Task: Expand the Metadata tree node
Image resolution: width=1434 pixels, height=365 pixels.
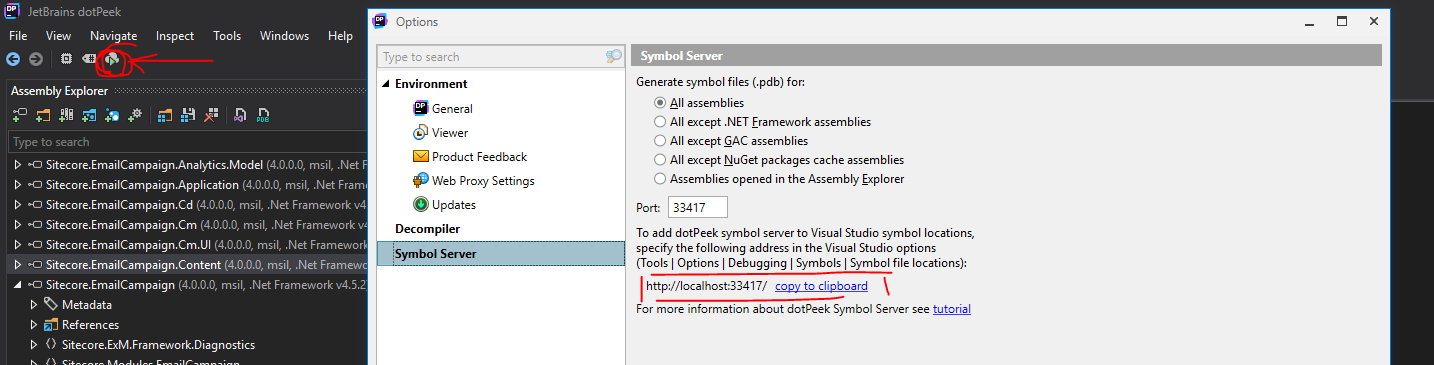Action: click(x=33, y=304)
